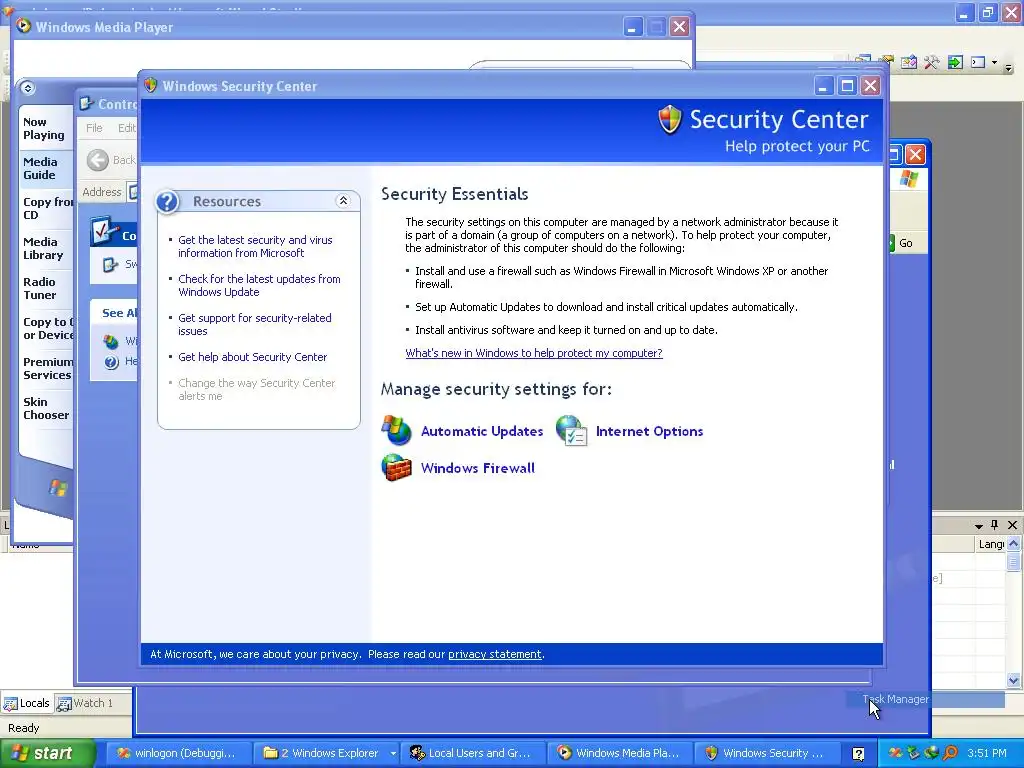The image size is (1024, 768).
Task: Open the 2 Windows Explorer taskbar group
Action: tap(328, 753)
